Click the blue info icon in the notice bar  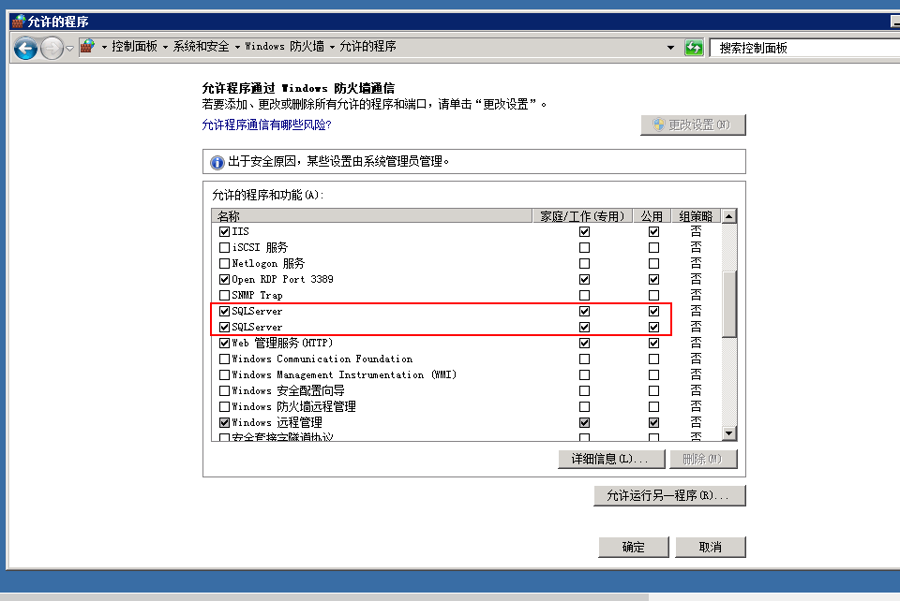click(x=217, y=162)
